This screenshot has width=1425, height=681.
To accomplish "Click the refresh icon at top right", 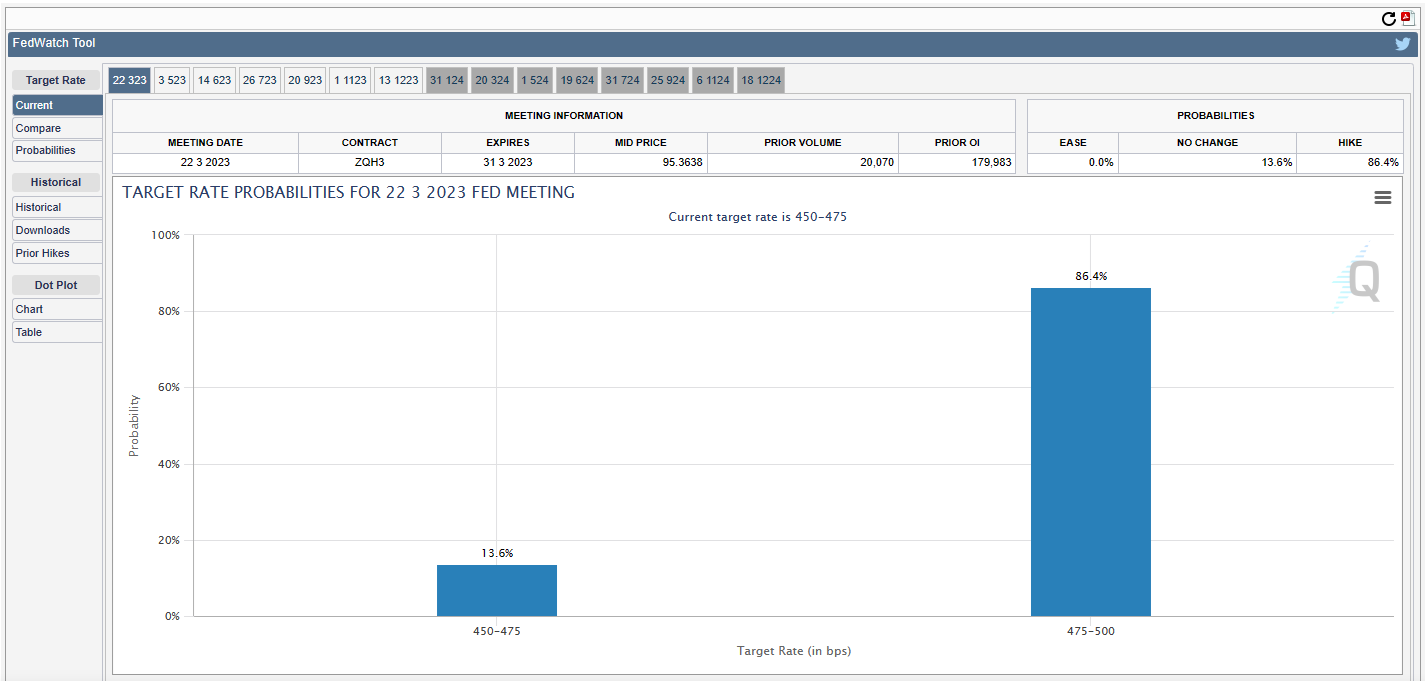I will (1388, 18).
